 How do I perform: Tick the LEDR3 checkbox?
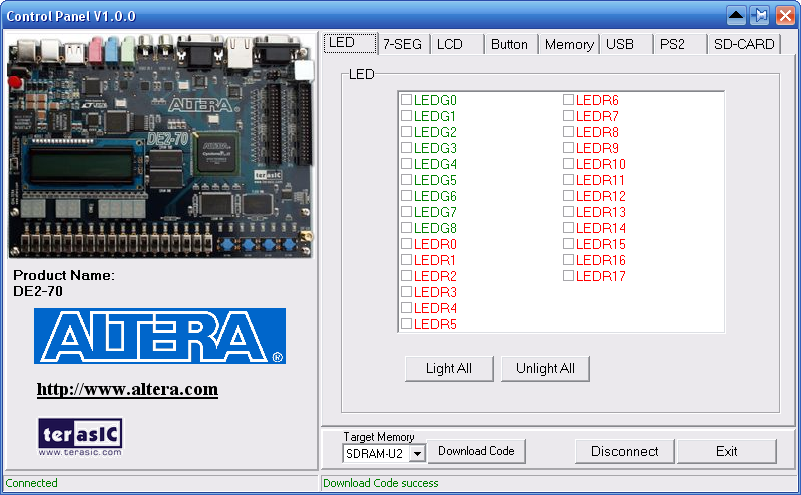pyautogui.click(x=406, y=292)
